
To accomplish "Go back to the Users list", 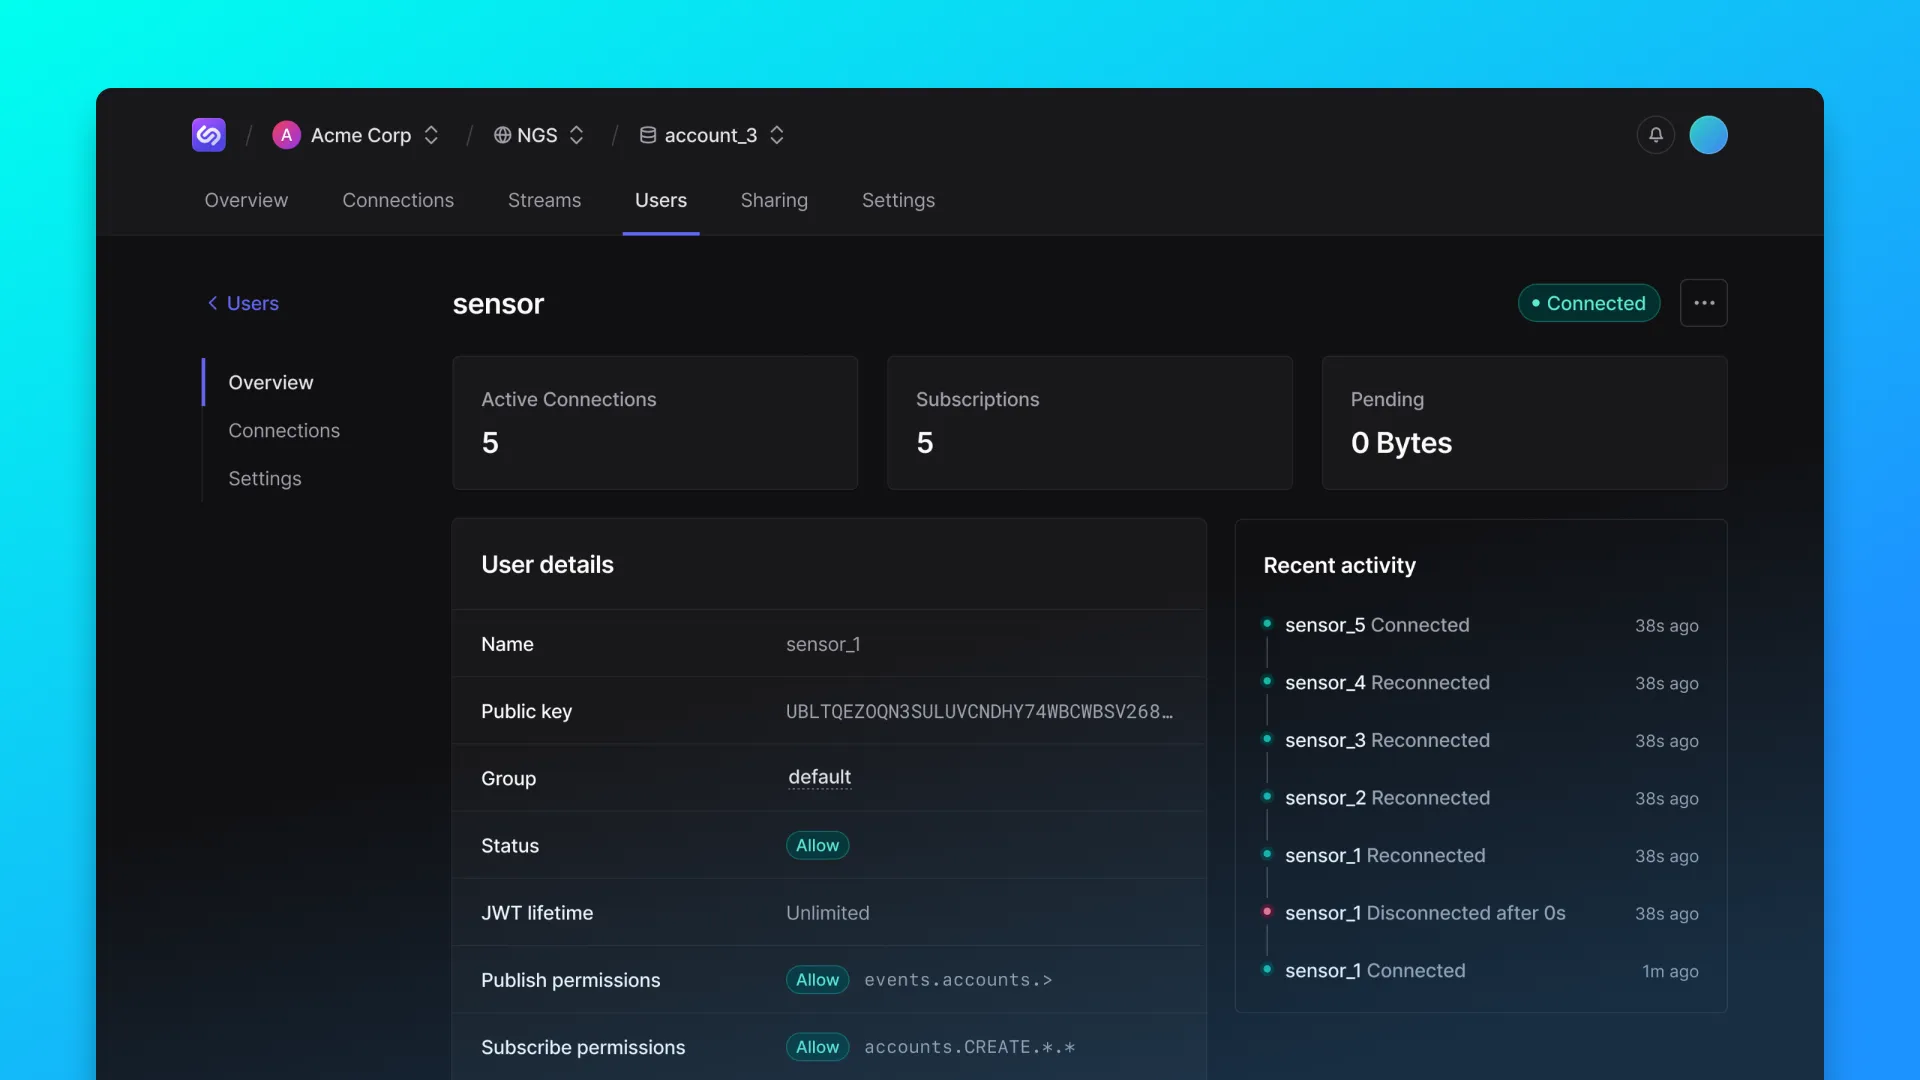I will pos(243,303).
